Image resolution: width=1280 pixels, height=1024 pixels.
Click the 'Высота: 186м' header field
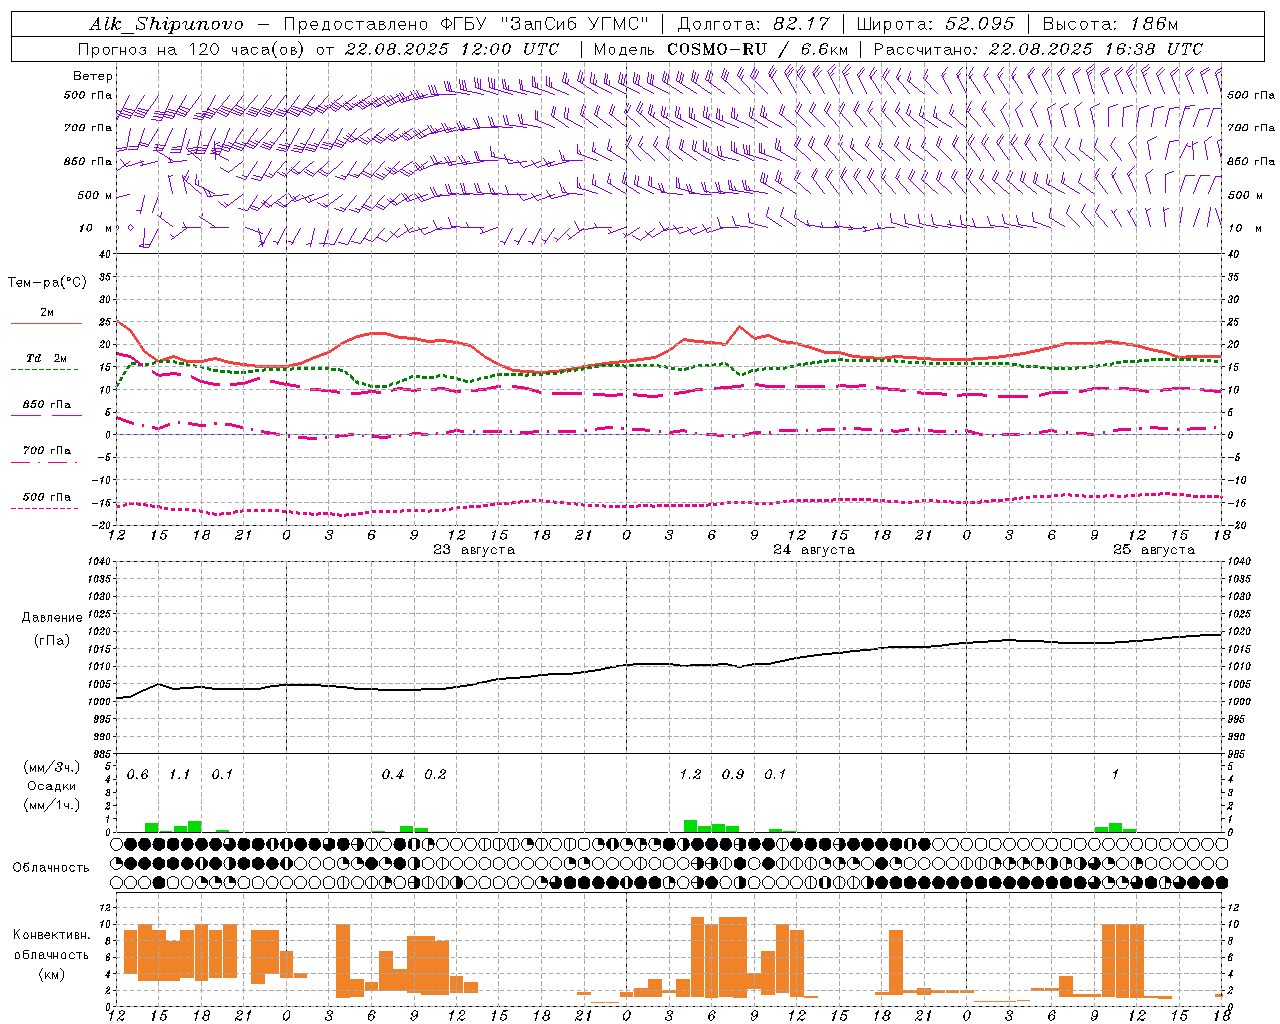pyautogui.click(x=1110, y=24)
